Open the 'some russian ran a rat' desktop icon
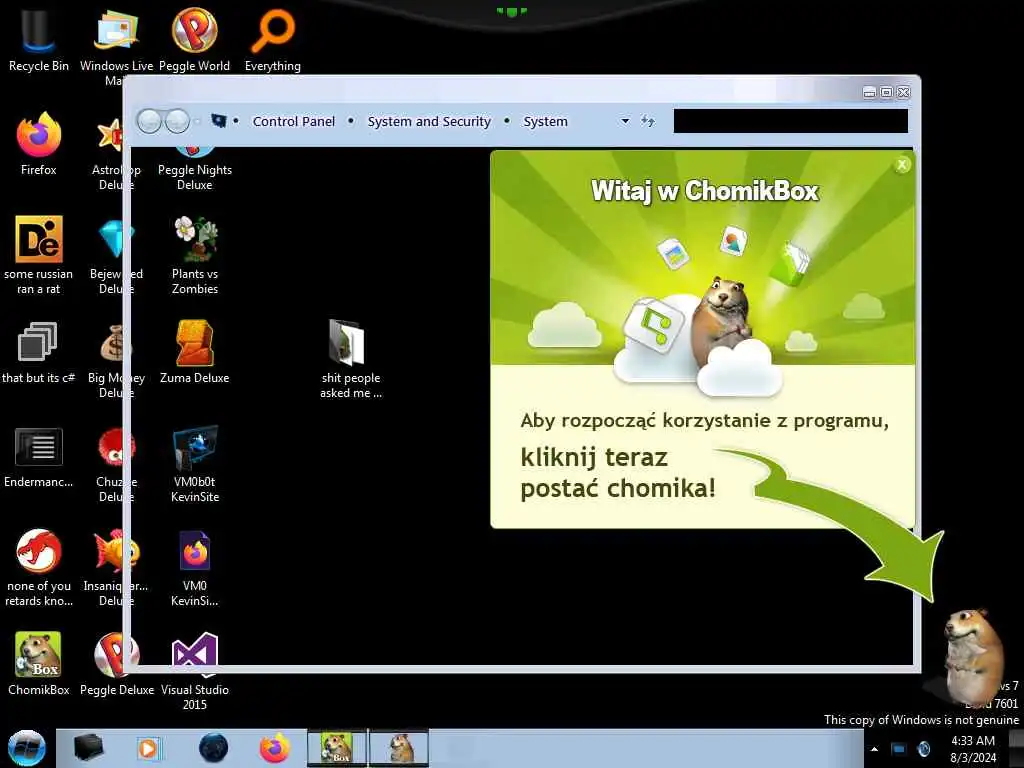This screenshot has height=768, width=1024. (39, 255)
